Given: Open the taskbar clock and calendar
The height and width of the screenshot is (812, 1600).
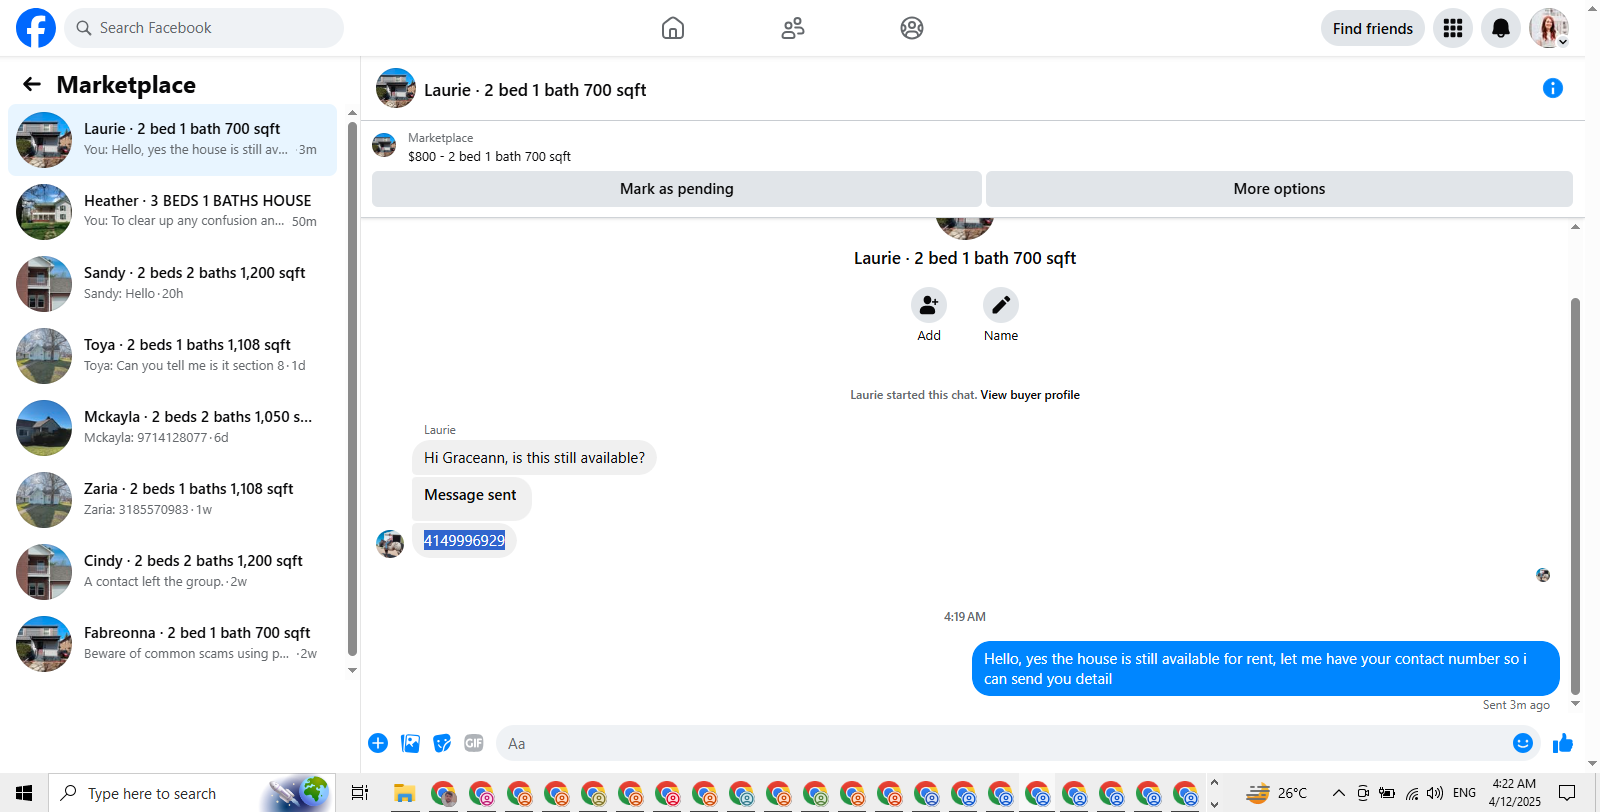Looking at the screenshot, I should pos(1515,793).
